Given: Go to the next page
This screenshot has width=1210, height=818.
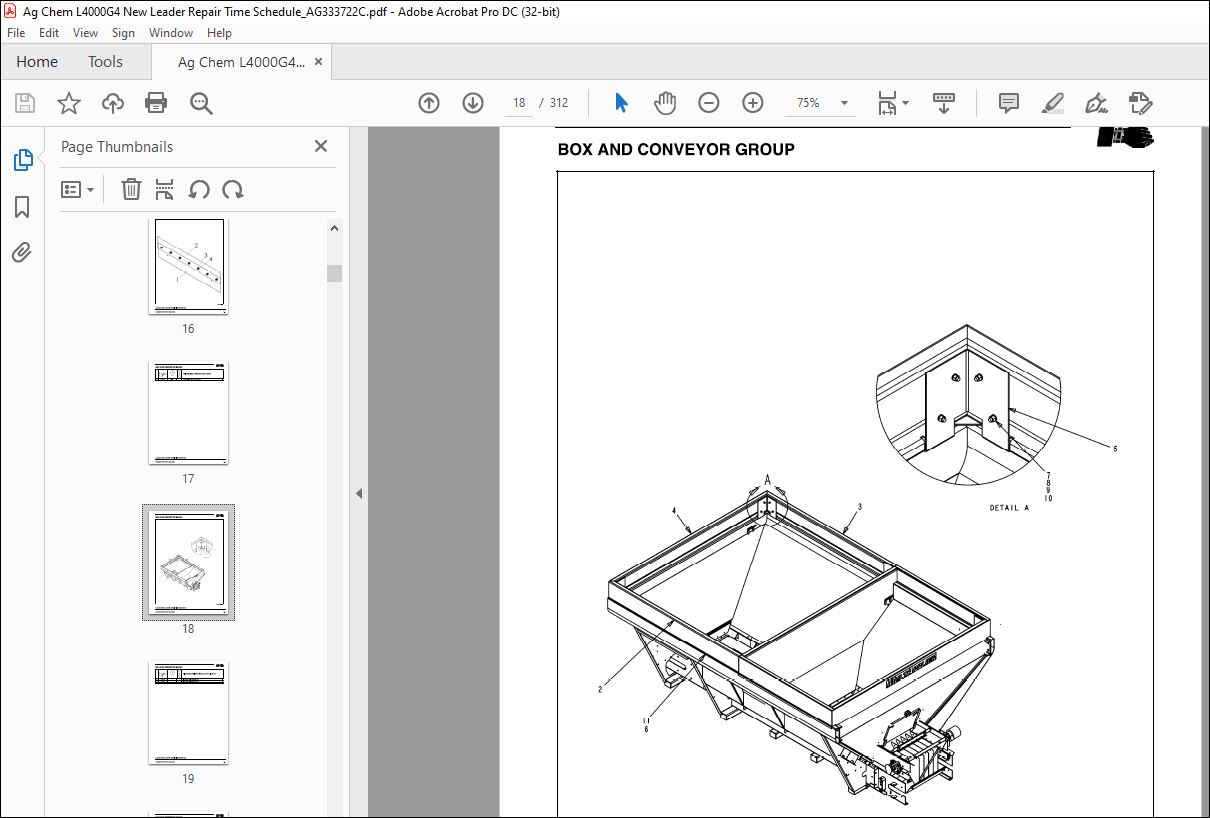Looking at the screenshot, I should coord(473,103).
